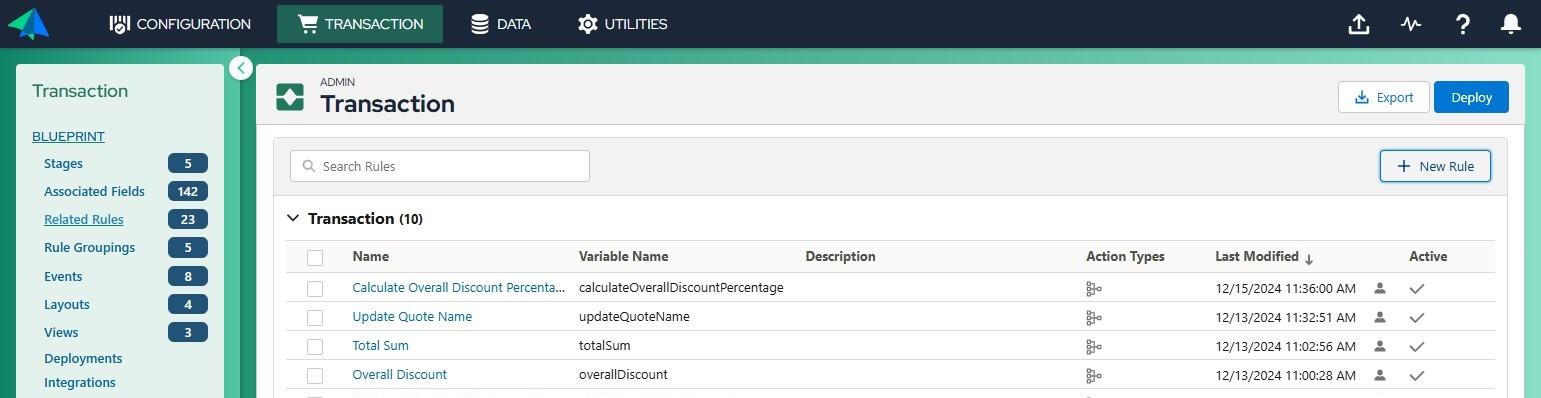This screenshot has width=1541, height=398.
Task: Click the Active column header
Action: click(1428, 257)
